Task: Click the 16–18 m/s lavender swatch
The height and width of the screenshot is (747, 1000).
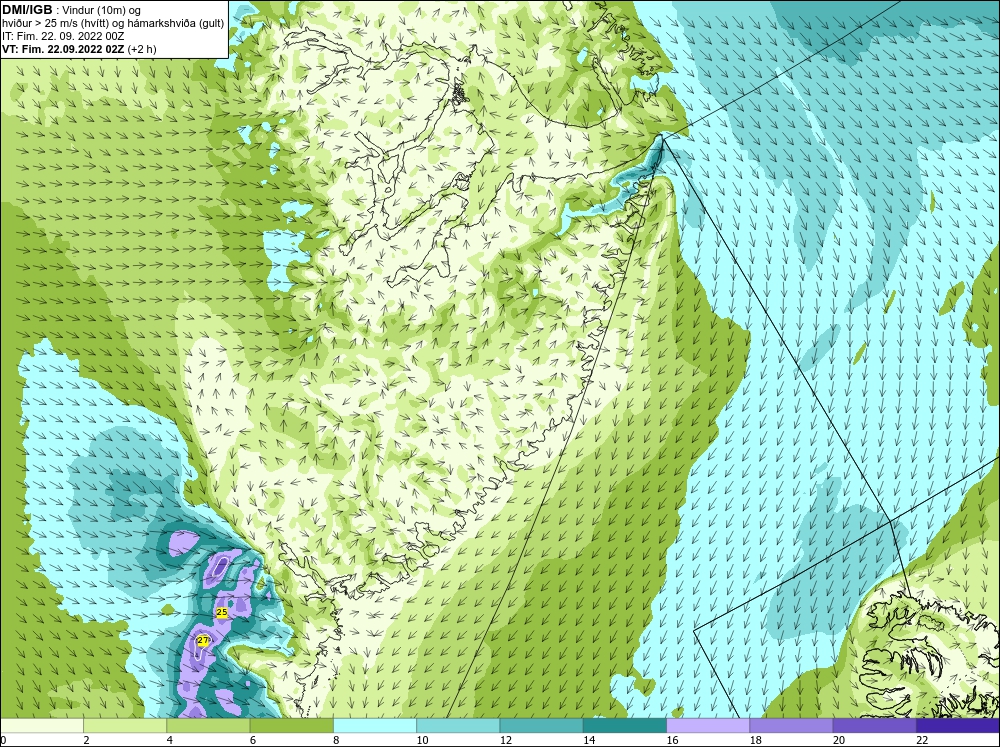Action: click(x=708, y=726)
